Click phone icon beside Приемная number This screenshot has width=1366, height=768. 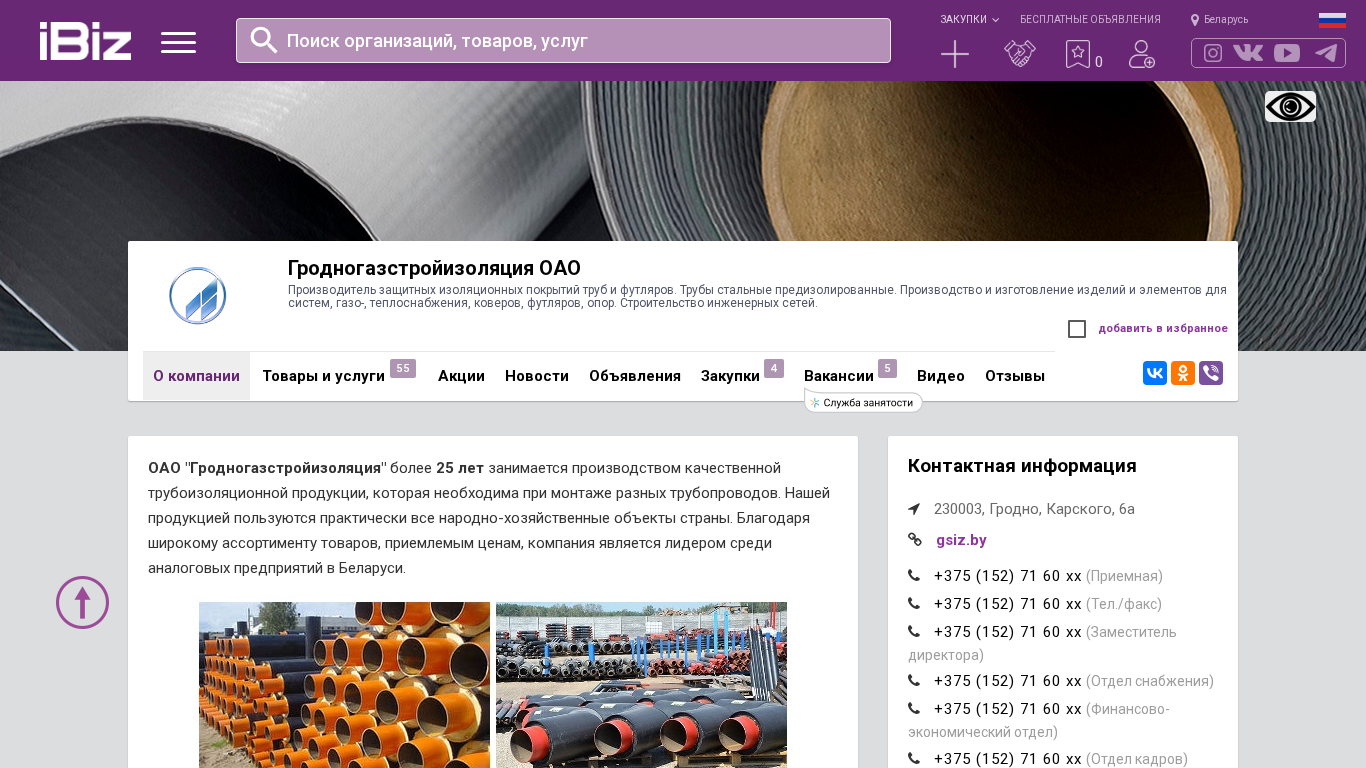(x=914, y=576)
